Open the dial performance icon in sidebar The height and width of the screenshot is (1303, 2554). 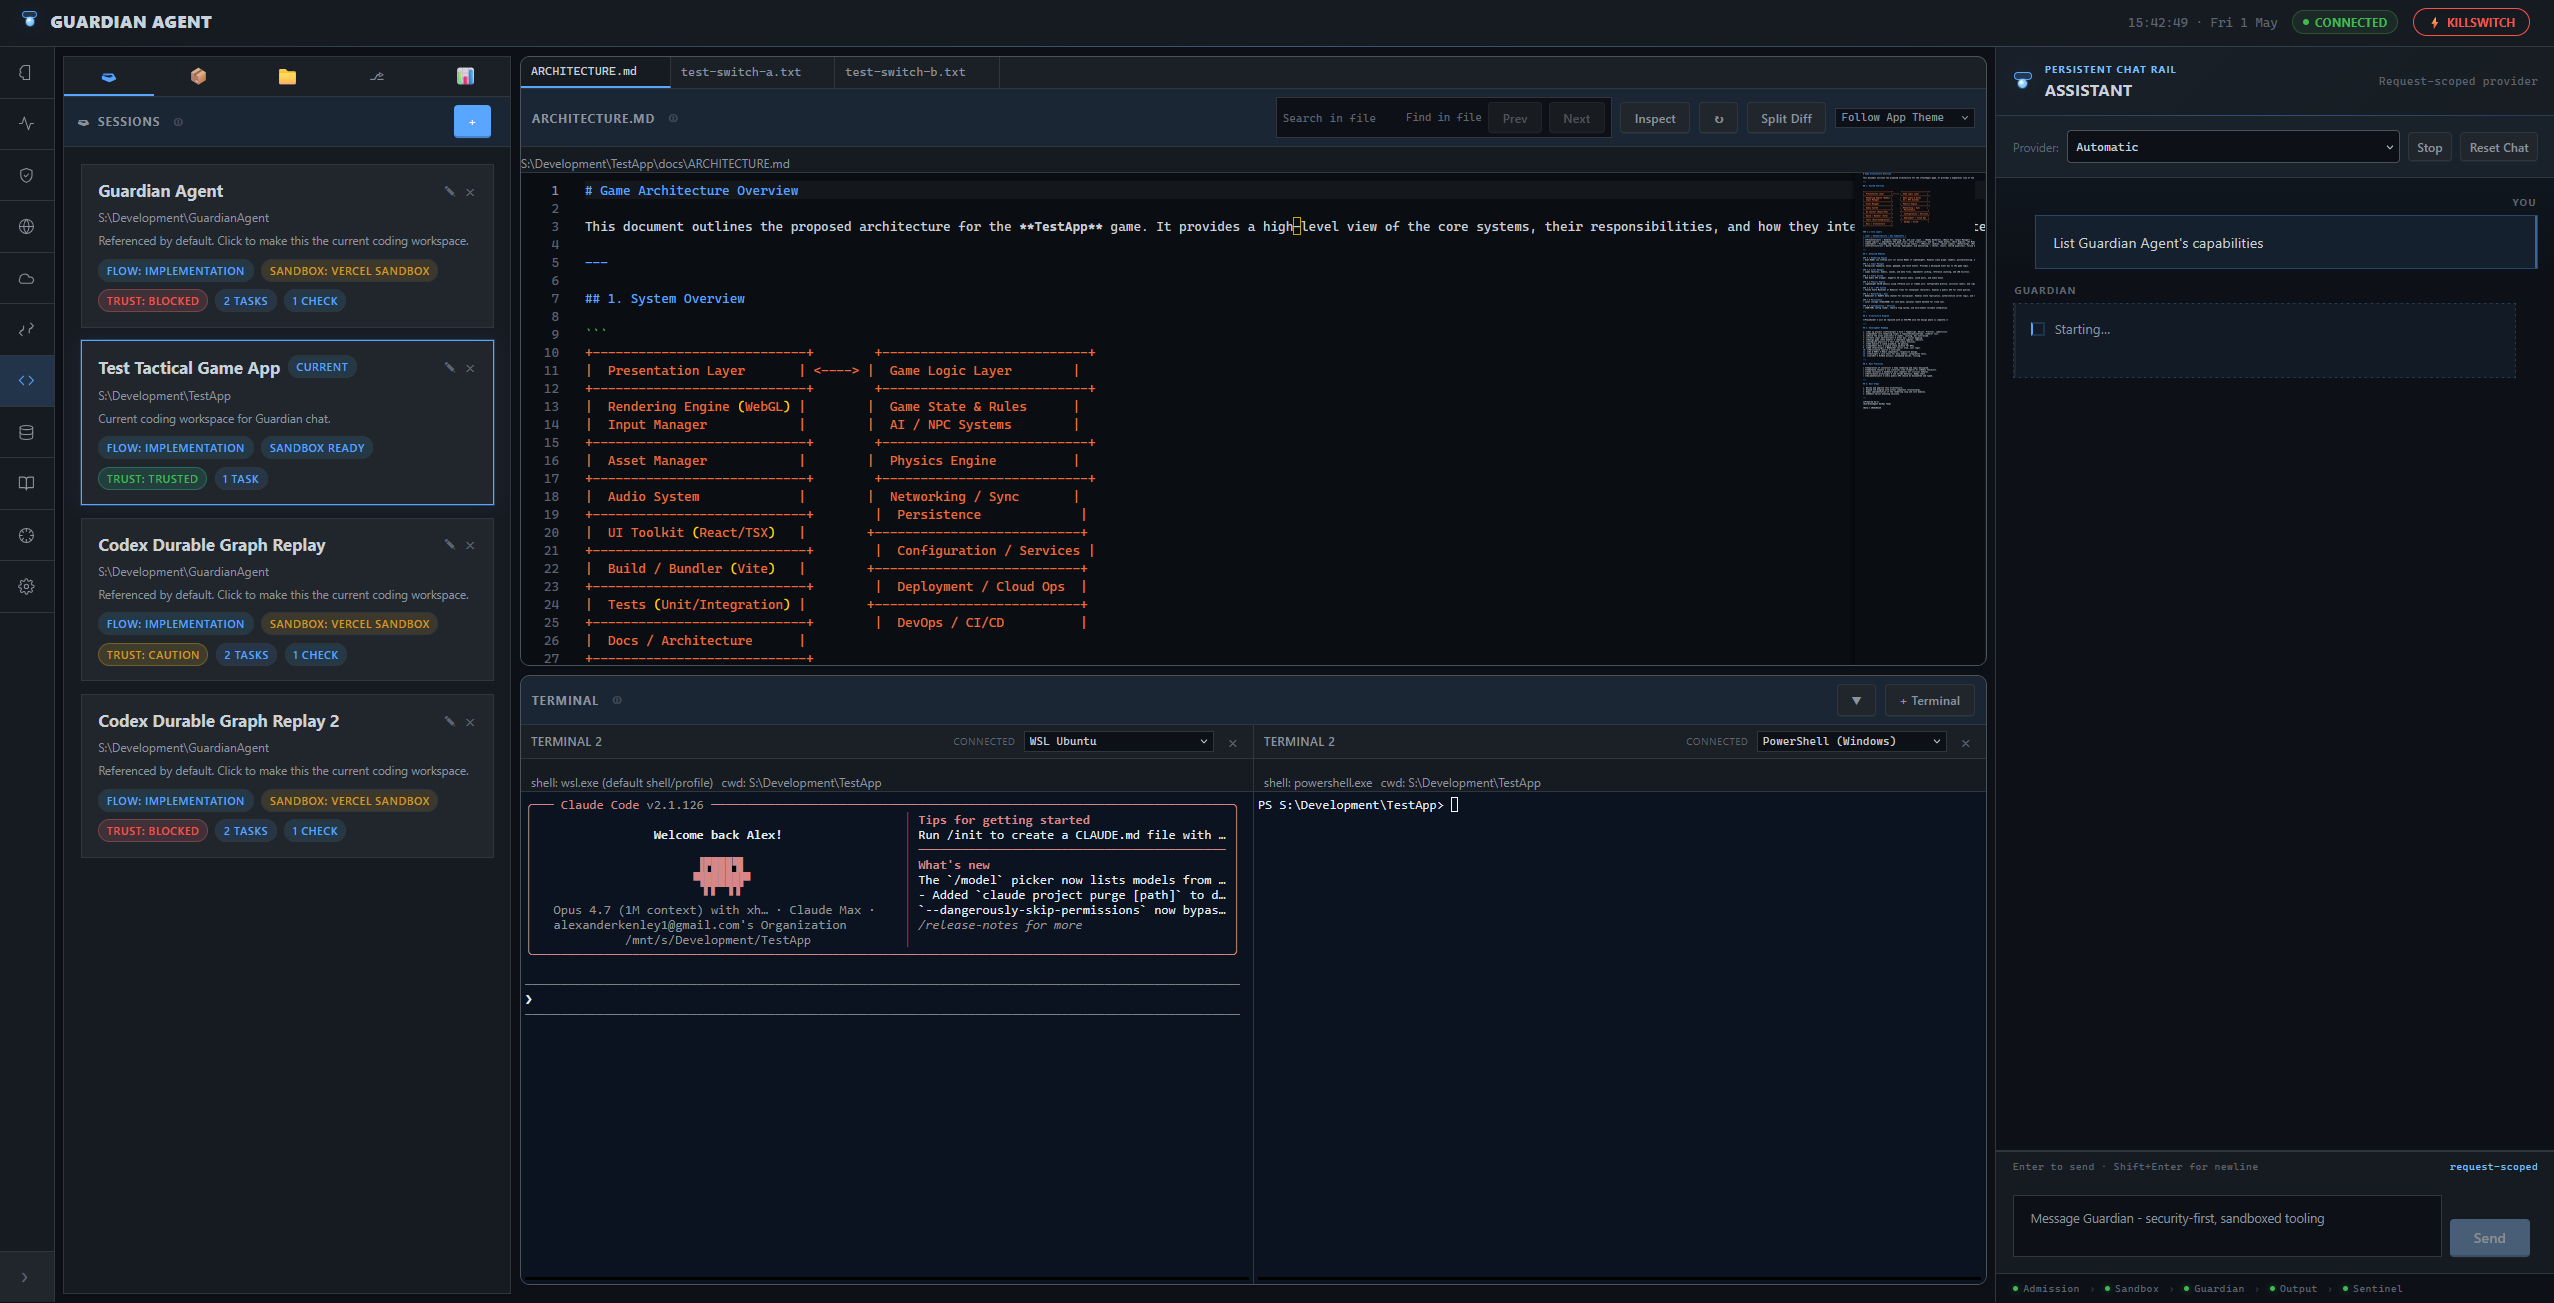tap(26, 535)
